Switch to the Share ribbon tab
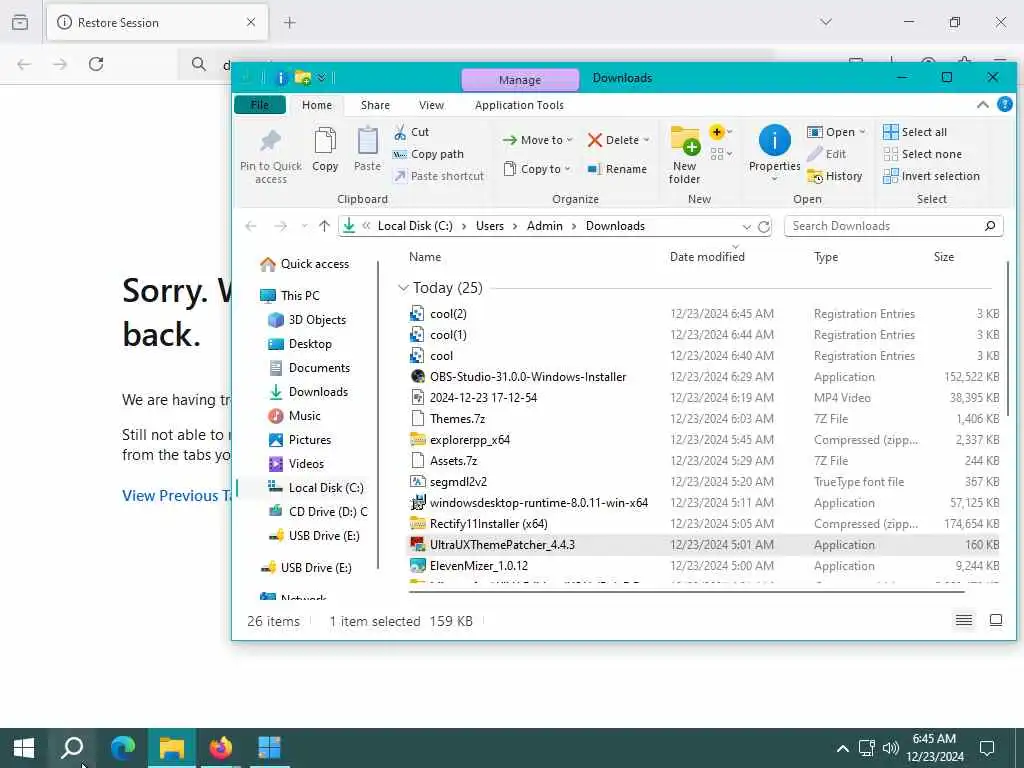This screenshot has width=1024, height=768. coord(375,105)
